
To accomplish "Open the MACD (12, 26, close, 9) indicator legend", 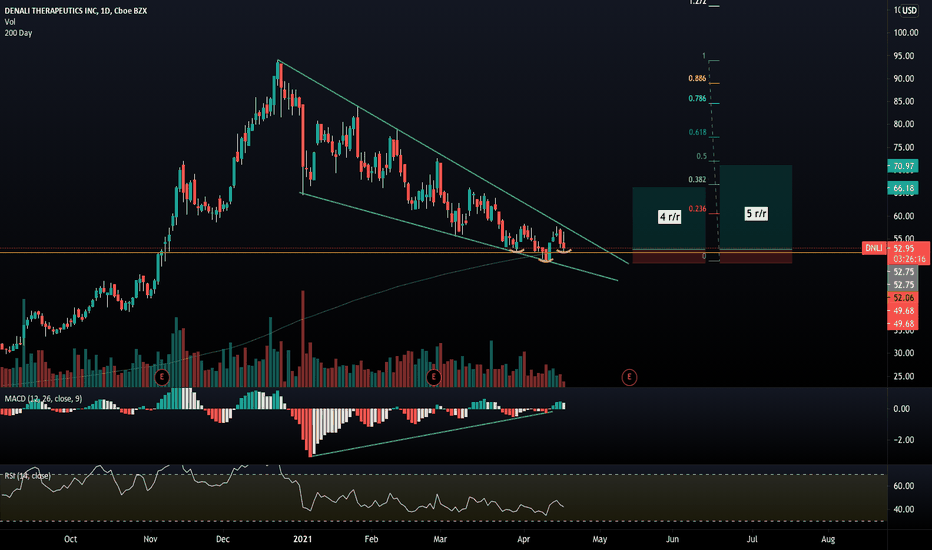I will tap(43, 398).
